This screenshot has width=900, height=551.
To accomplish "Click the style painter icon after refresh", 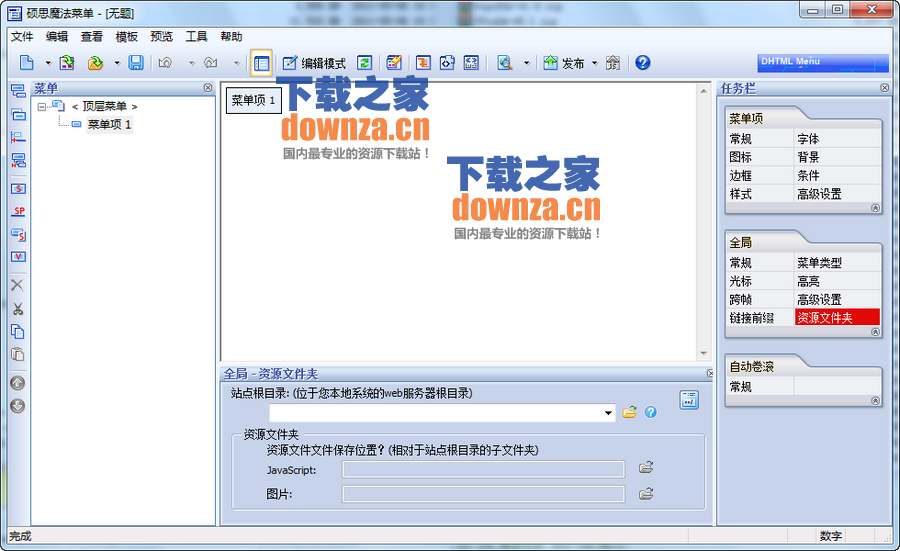I will coord(394,63).
